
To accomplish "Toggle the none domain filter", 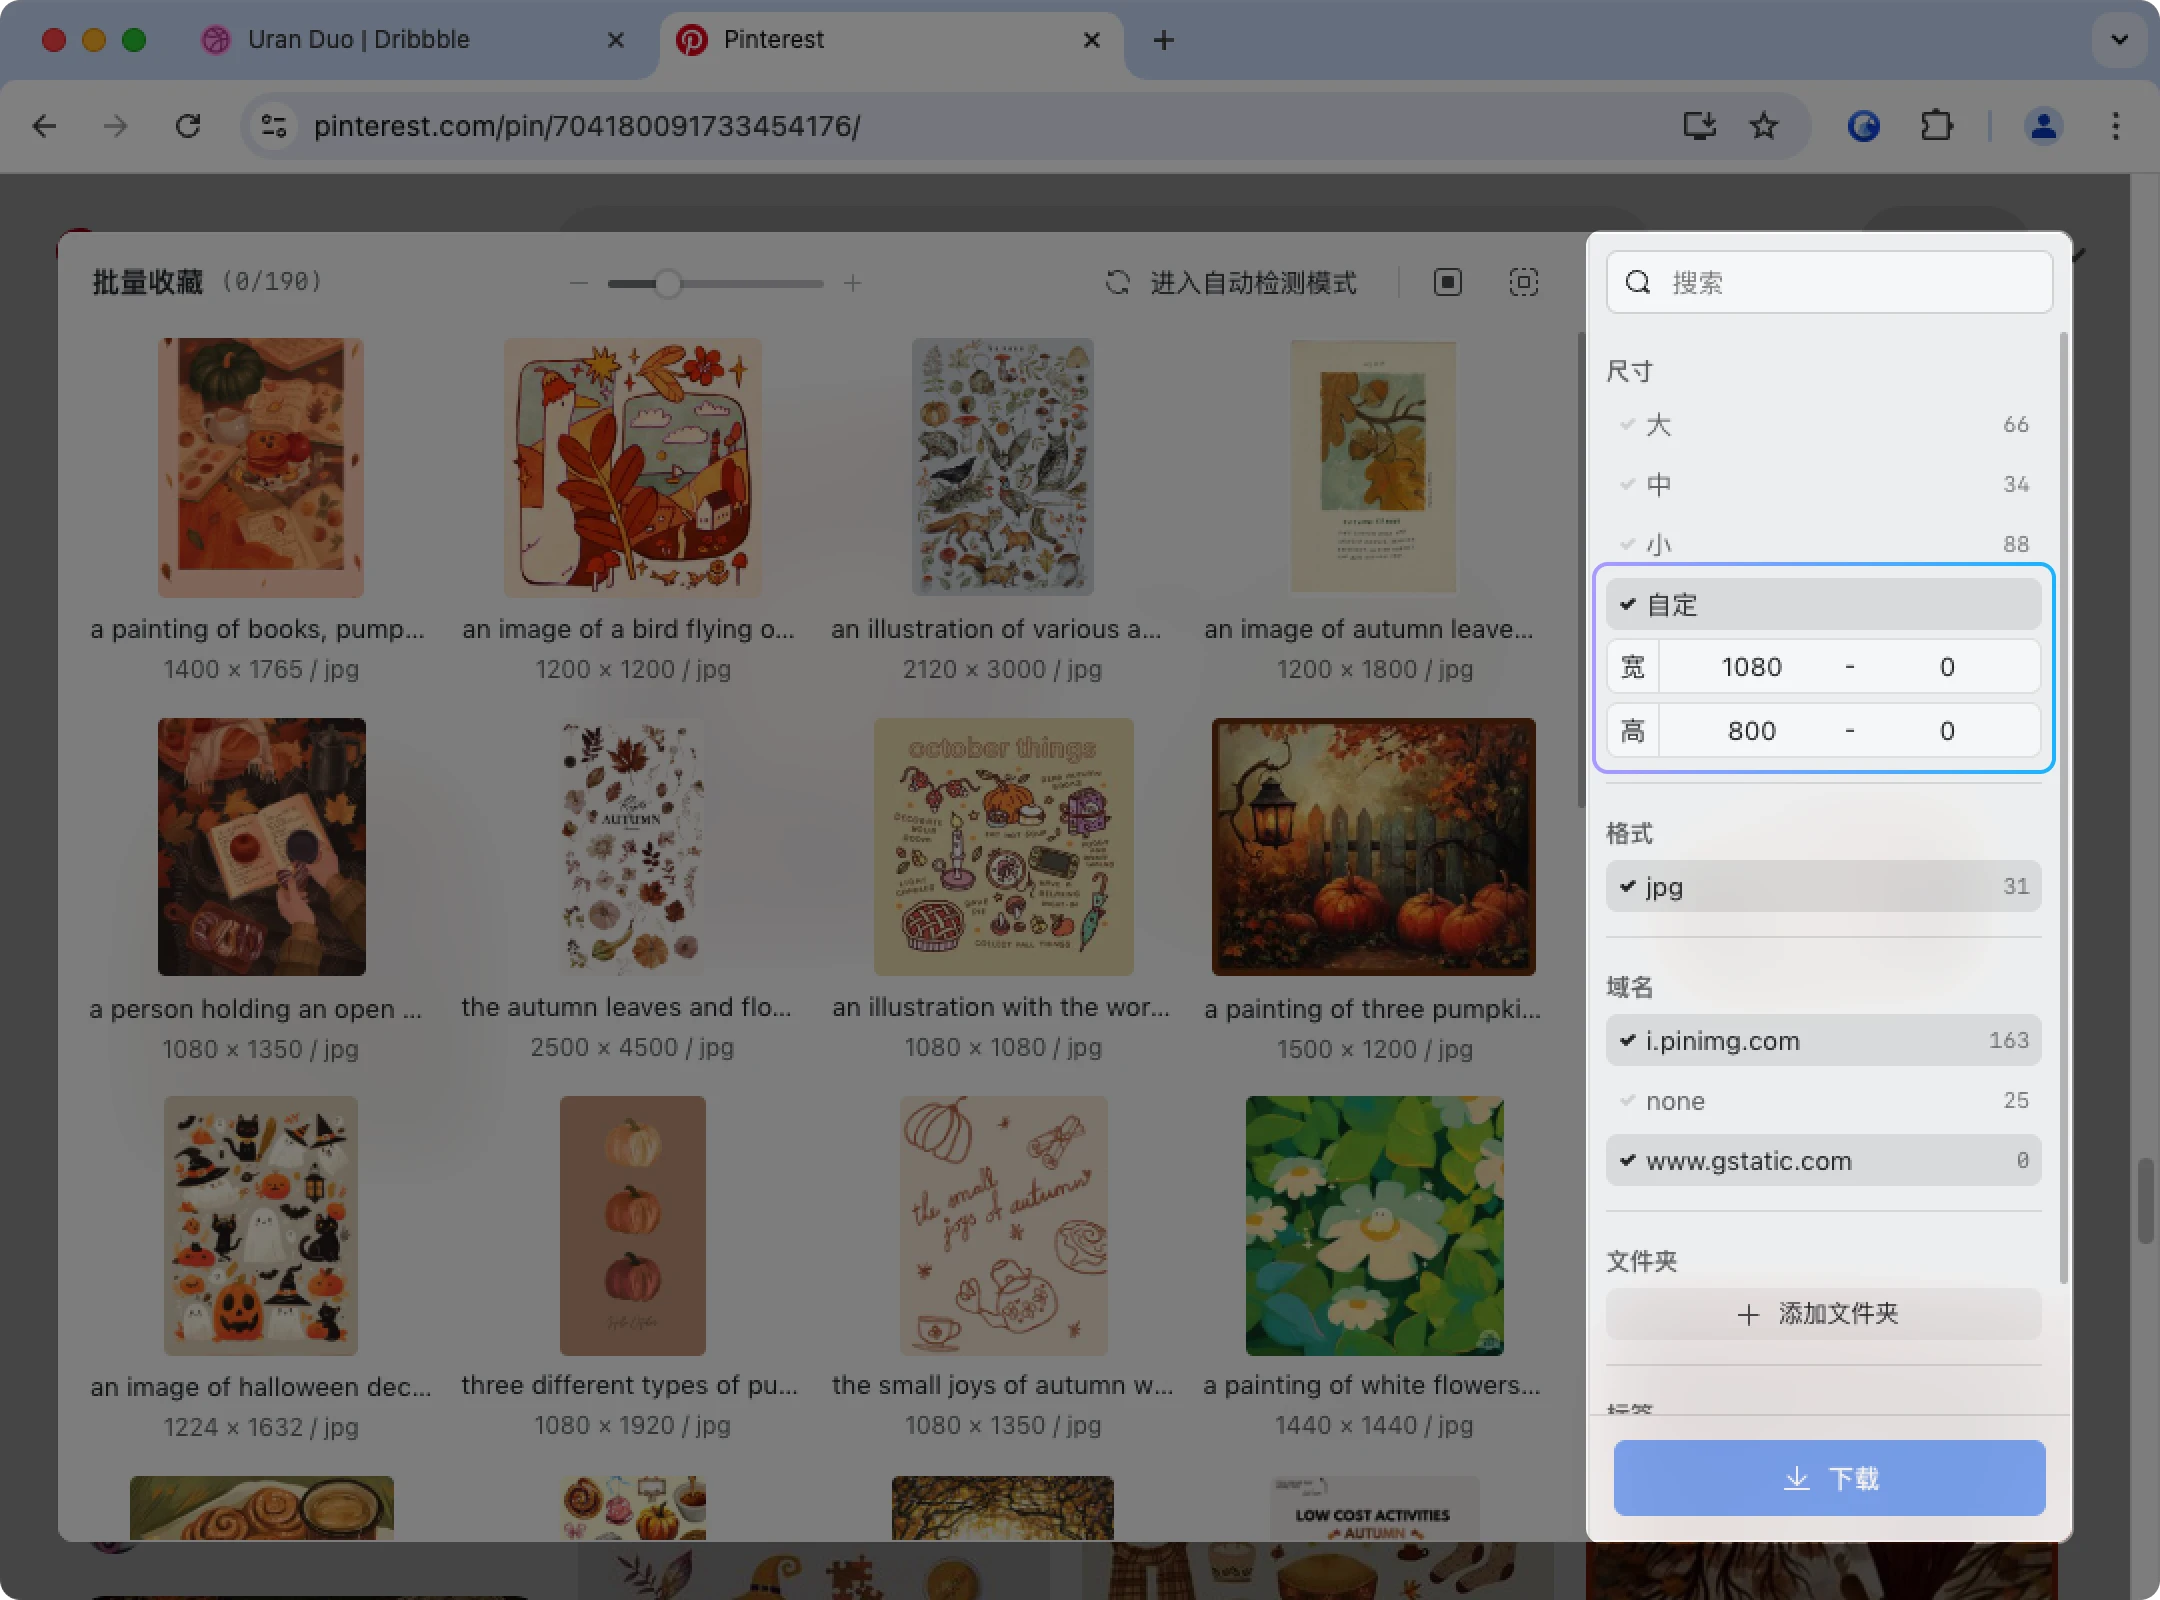I will 1823,1101.
